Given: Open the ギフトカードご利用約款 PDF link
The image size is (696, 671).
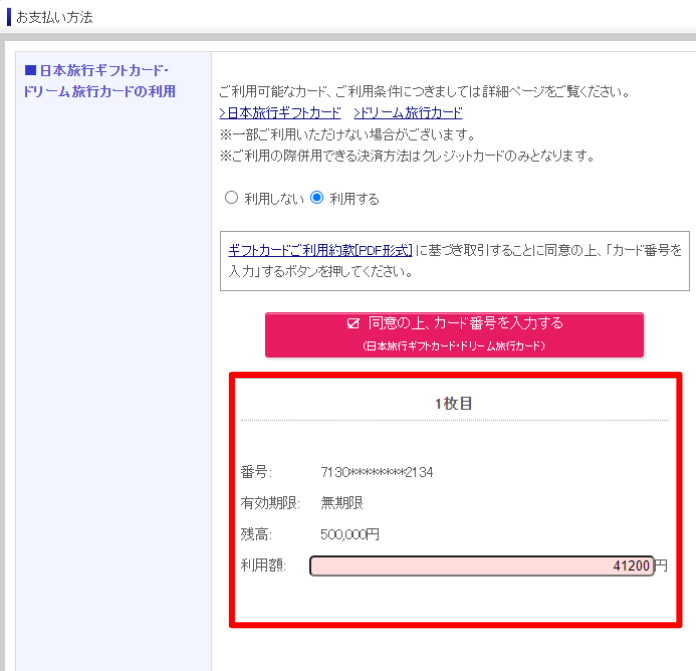Looking at the screenshot, I should tap(320, 250).
